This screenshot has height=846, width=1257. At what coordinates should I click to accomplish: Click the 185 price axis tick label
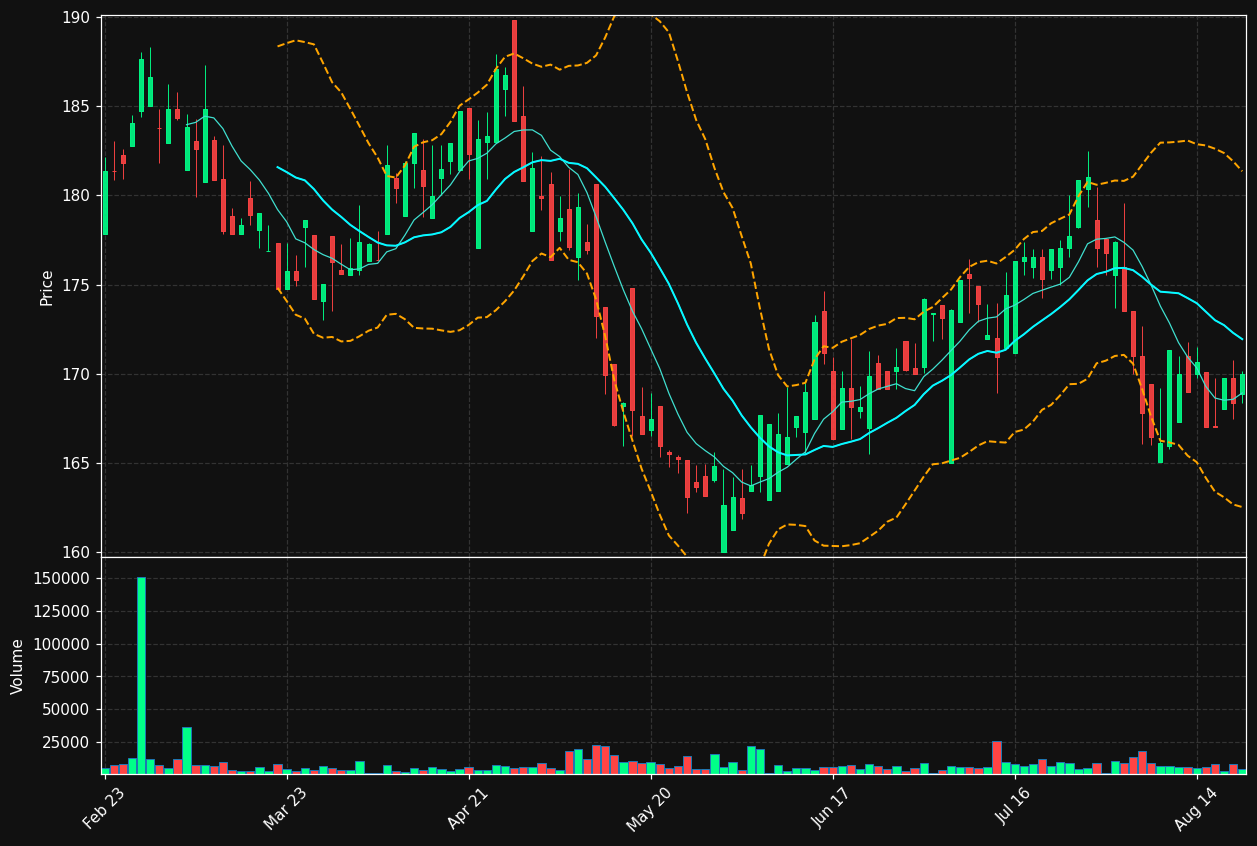coord(75,107)
